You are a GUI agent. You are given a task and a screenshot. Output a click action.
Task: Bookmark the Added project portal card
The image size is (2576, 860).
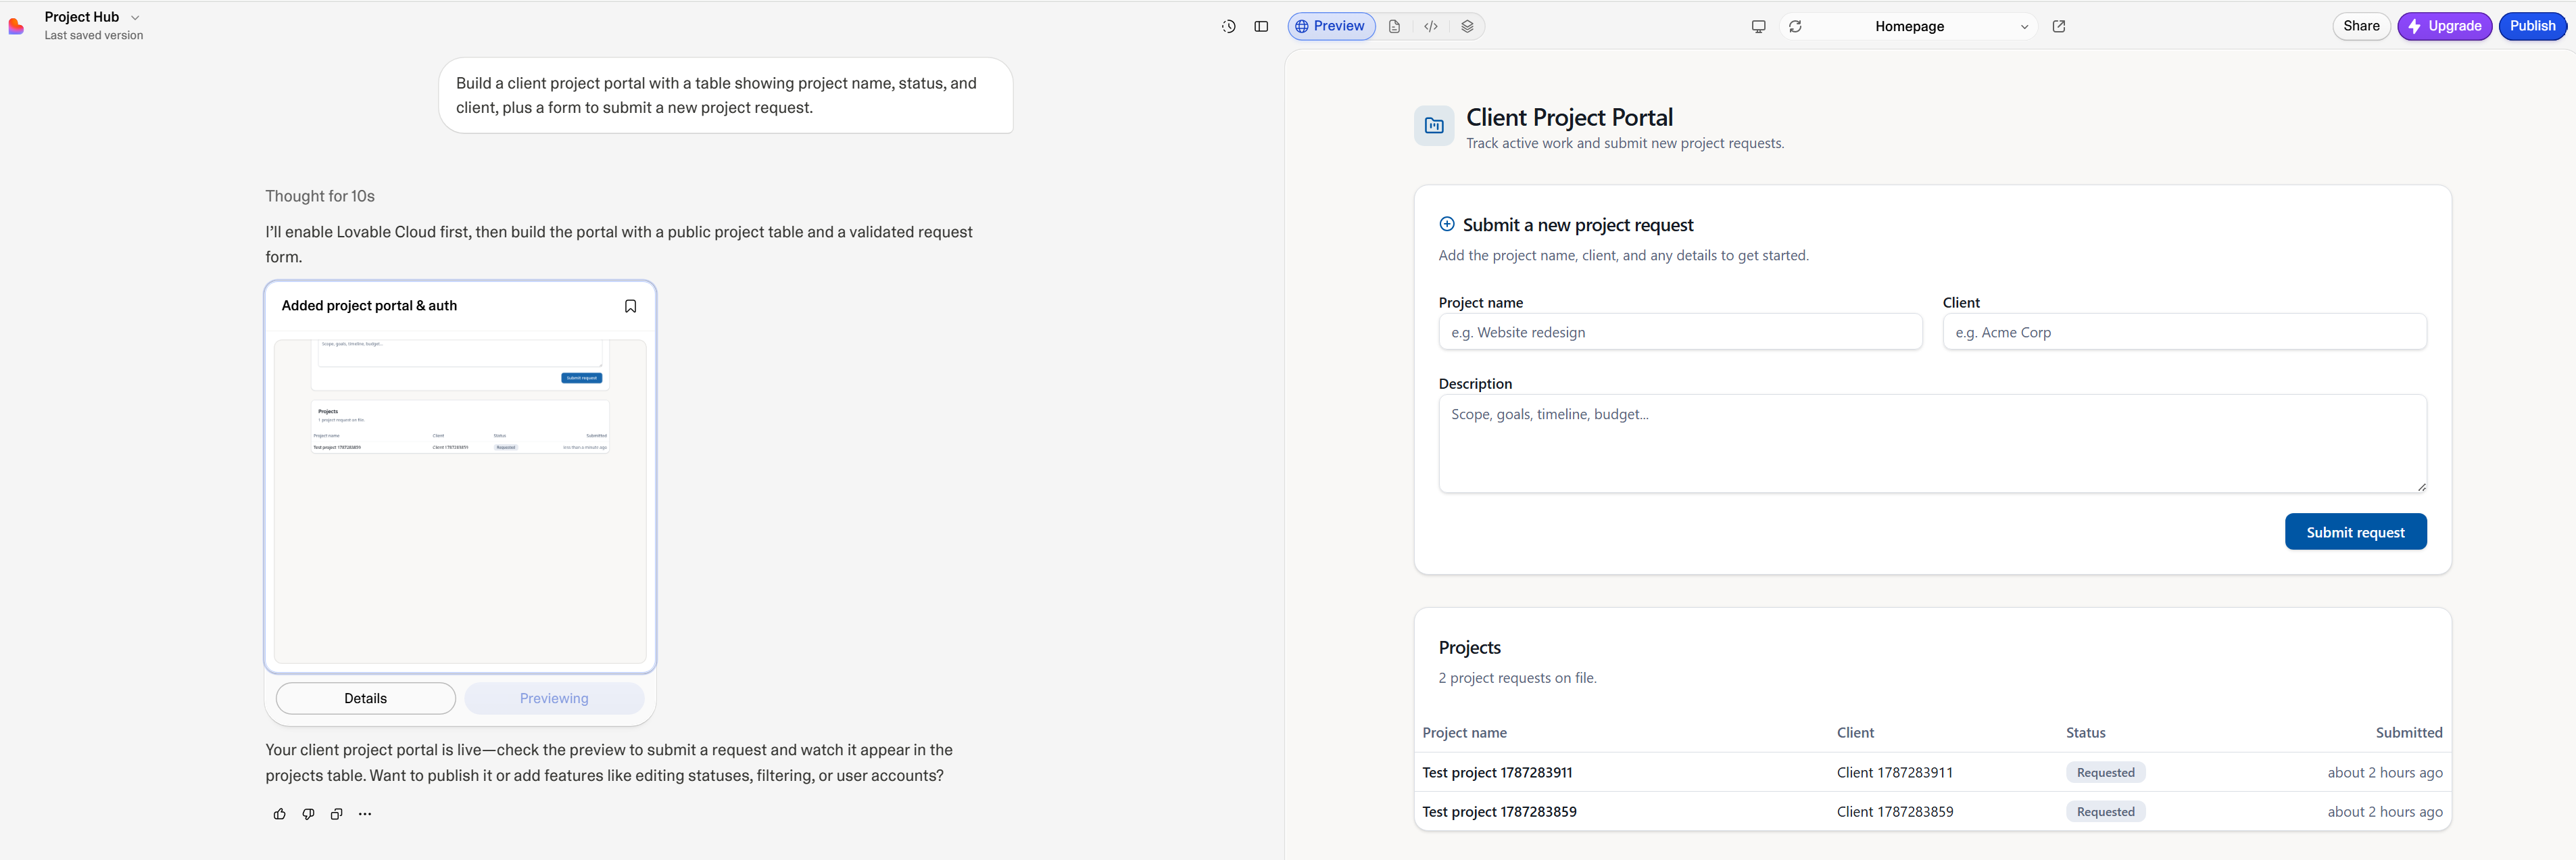pos(630,306)
